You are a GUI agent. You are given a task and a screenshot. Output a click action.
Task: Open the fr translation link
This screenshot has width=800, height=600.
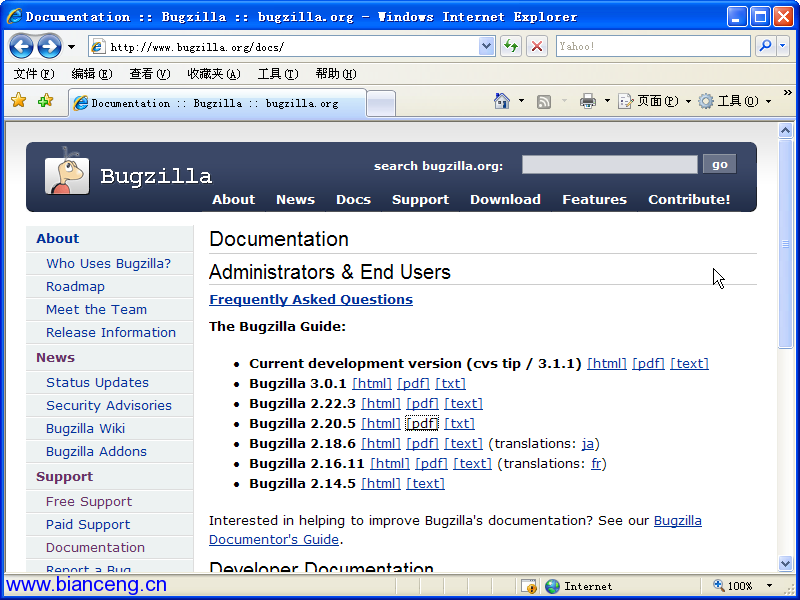[596, 464]
